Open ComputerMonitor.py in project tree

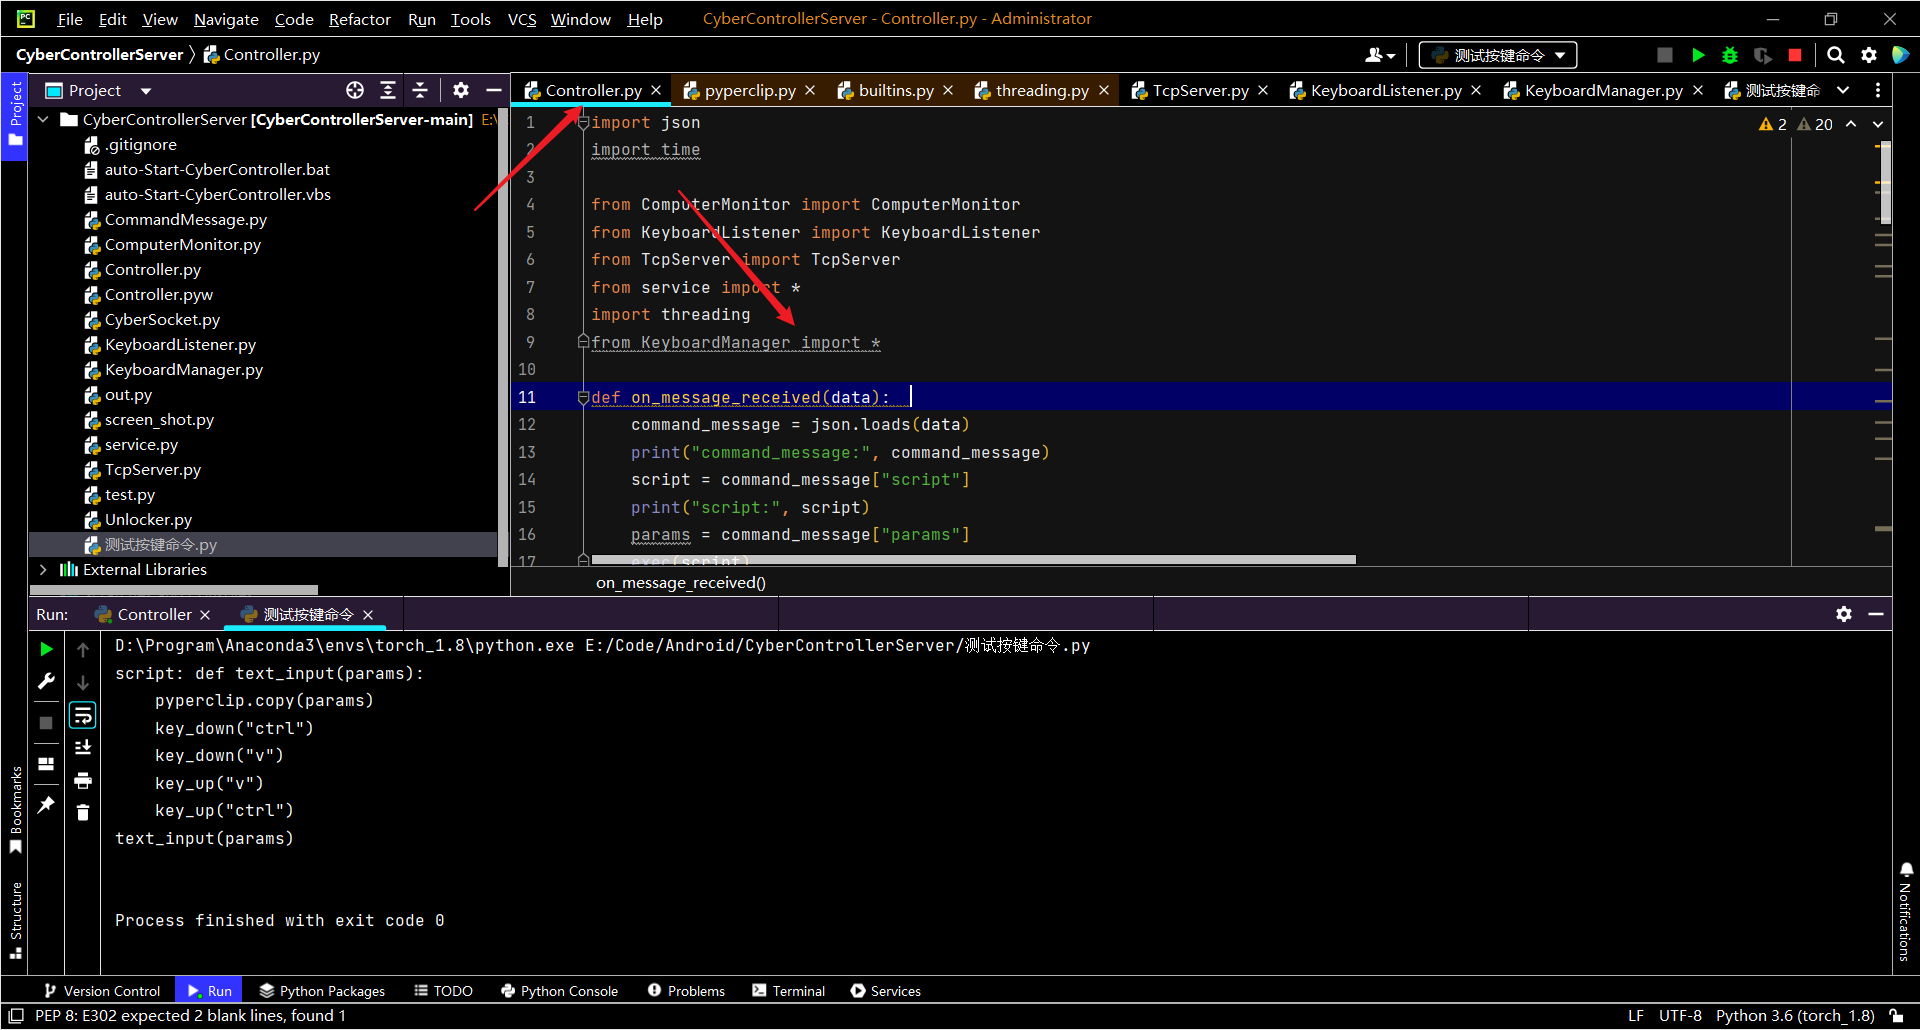182,244
